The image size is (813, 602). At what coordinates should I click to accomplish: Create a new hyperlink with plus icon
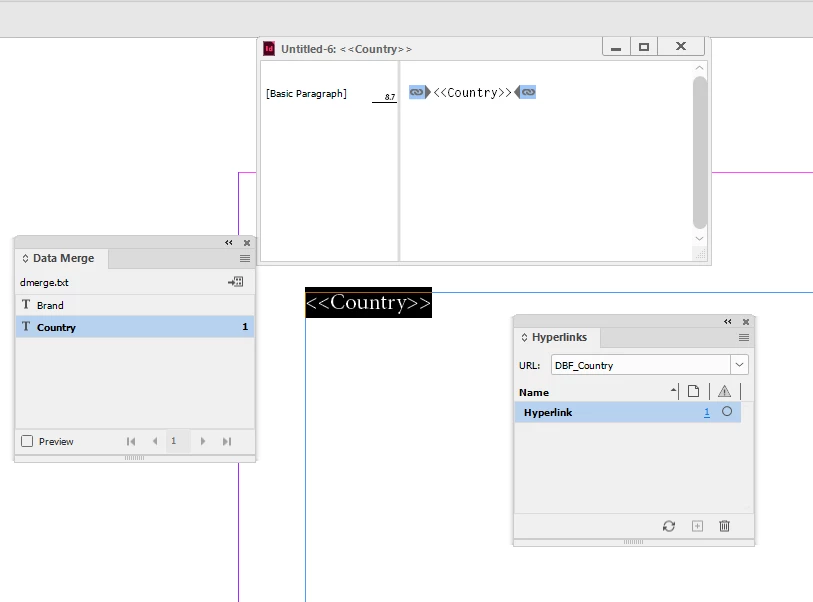click(697, 526)
